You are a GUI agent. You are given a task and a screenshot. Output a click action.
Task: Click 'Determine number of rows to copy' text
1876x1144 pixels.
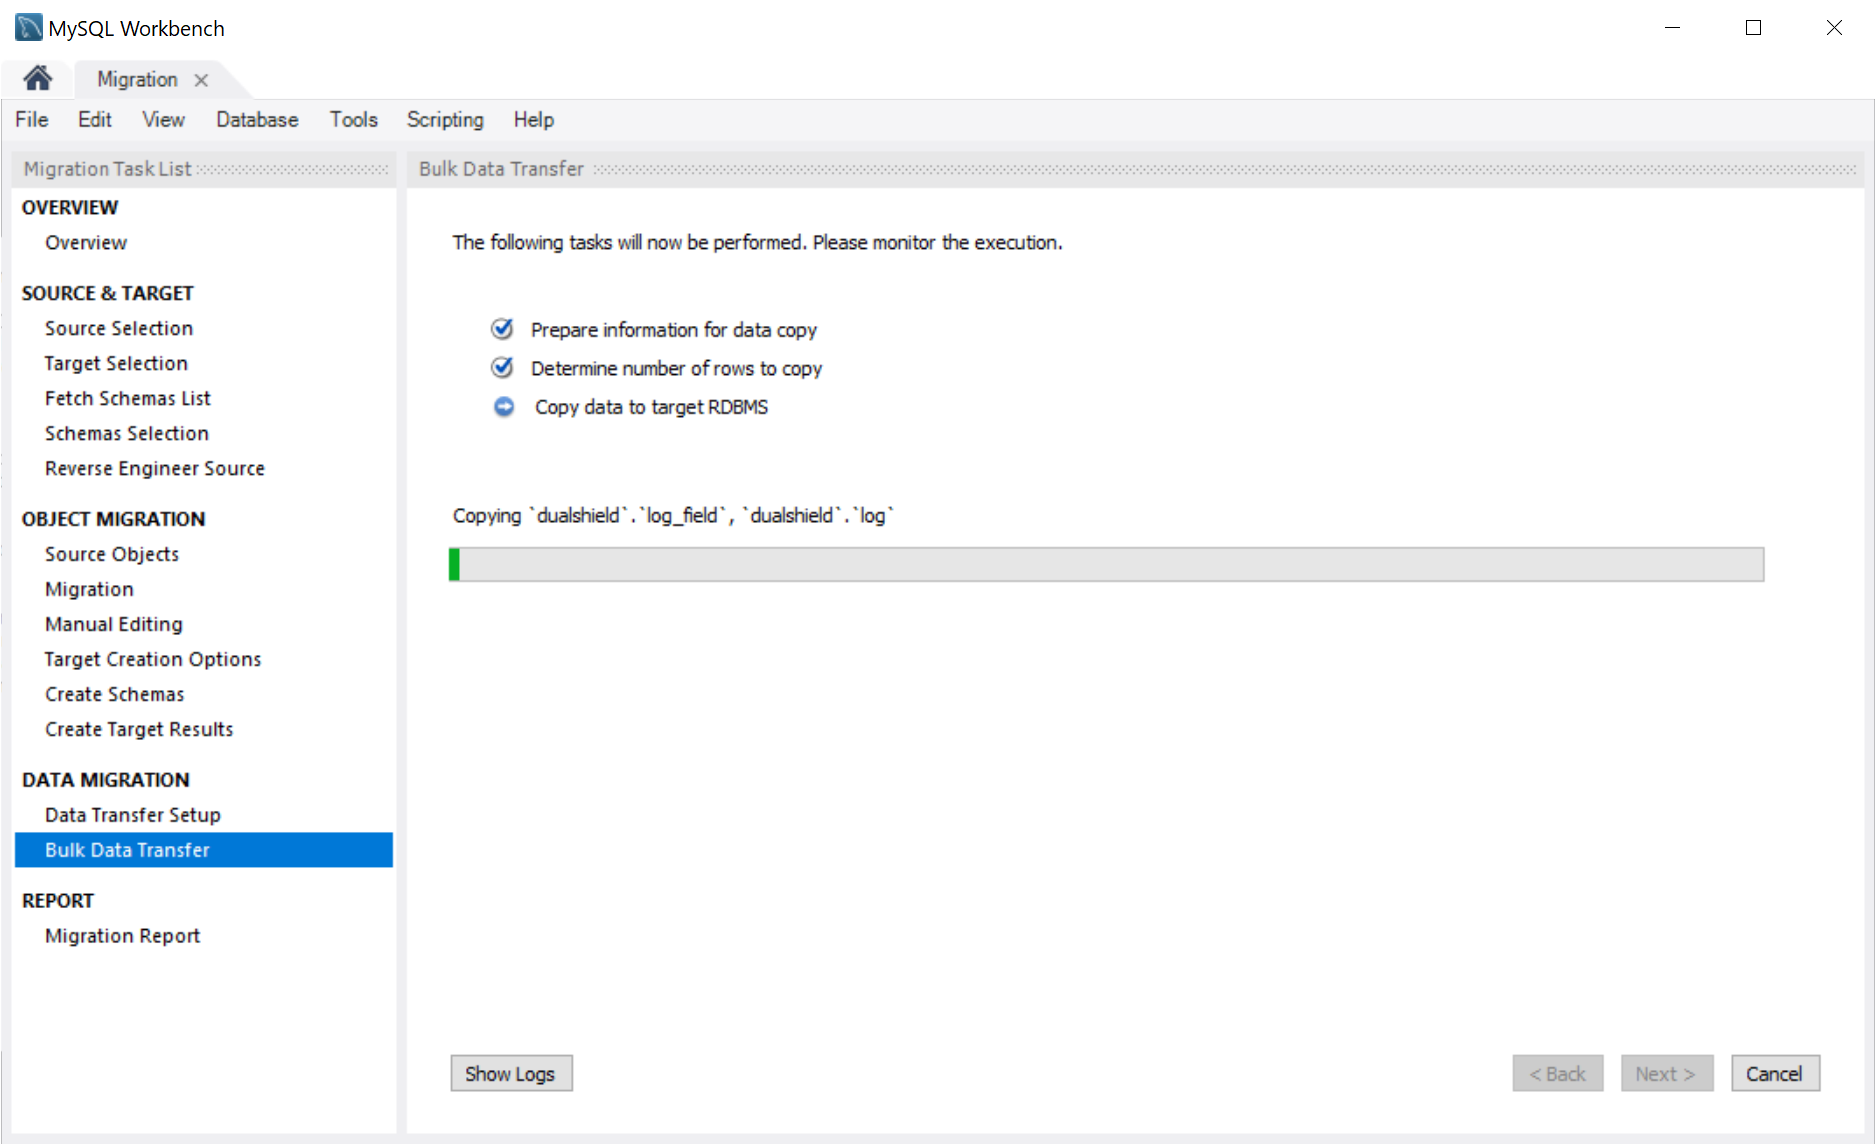677,369
